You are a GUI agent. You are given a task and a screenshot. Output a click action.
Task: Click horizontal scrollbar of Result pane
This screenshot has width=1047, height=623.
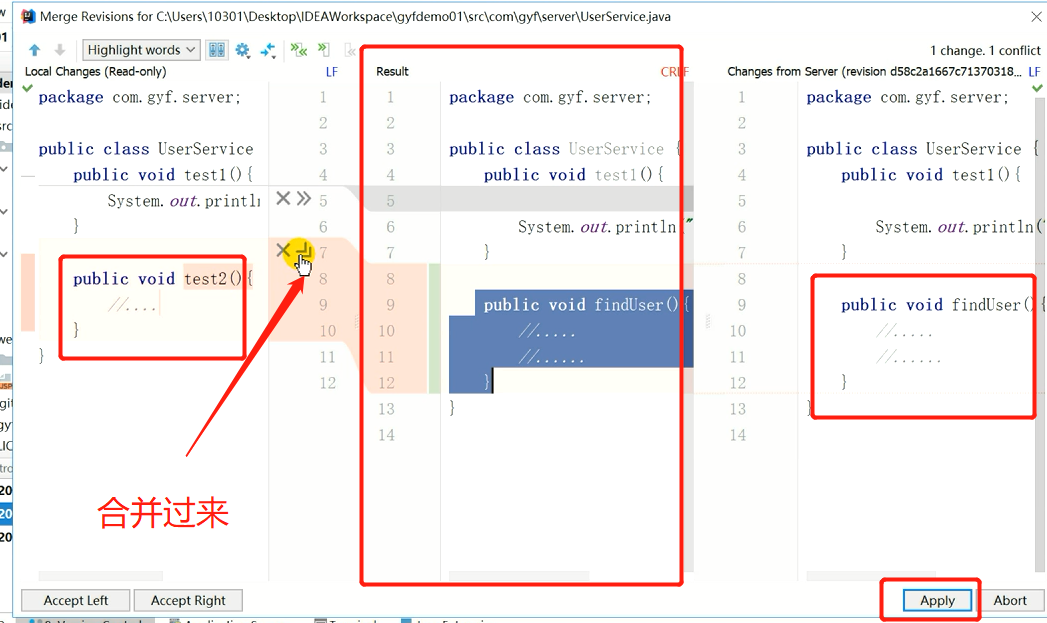(x=519, y=575)
